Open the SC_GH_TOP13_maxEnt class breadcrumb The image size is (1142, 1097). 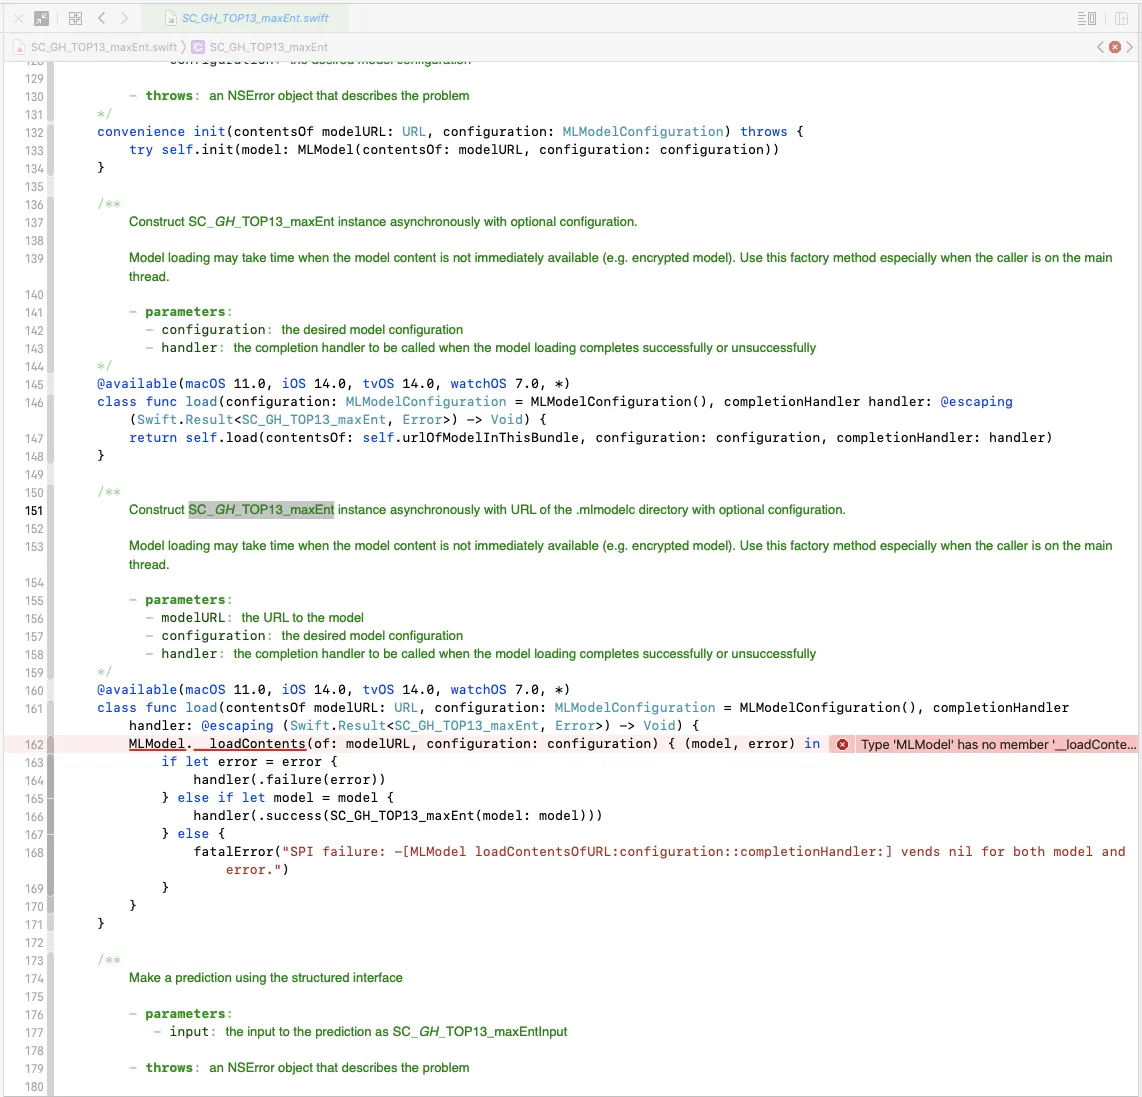click(269, 47)
